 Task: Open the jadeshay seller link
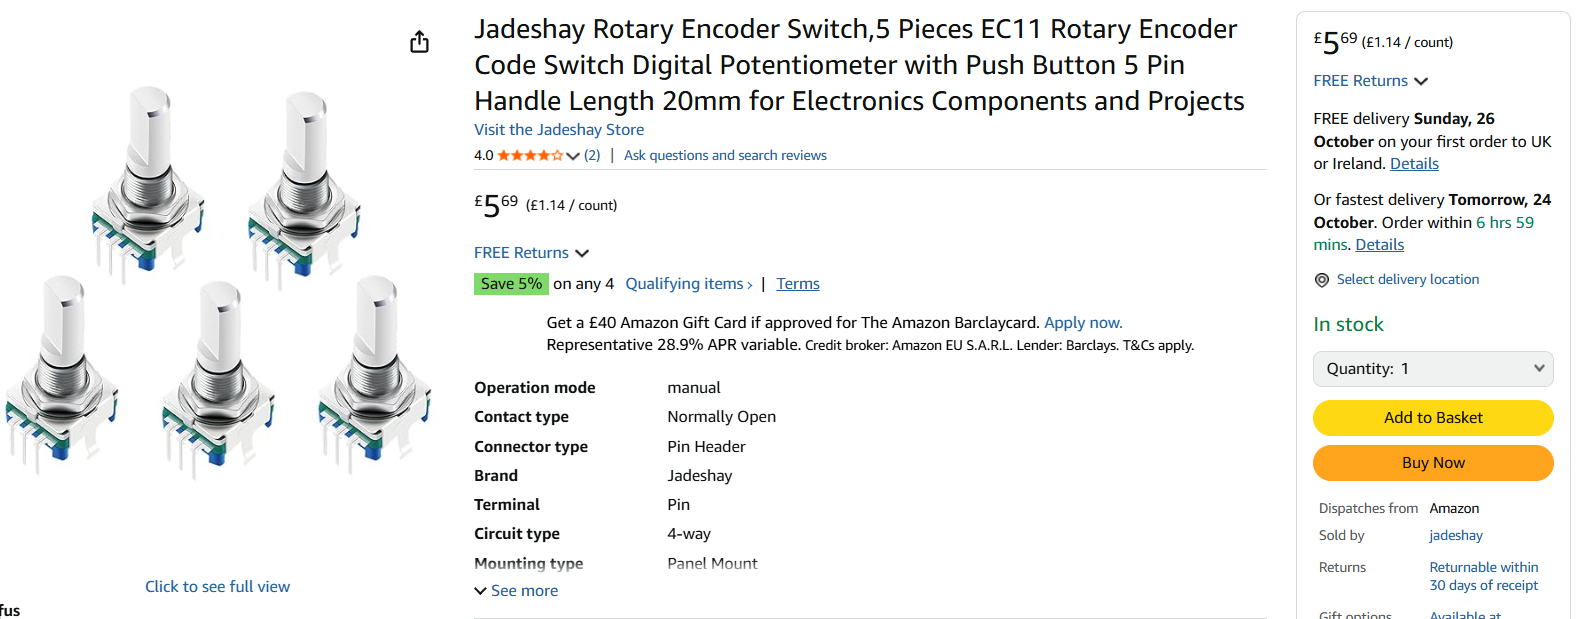[x=1455, y=536]
